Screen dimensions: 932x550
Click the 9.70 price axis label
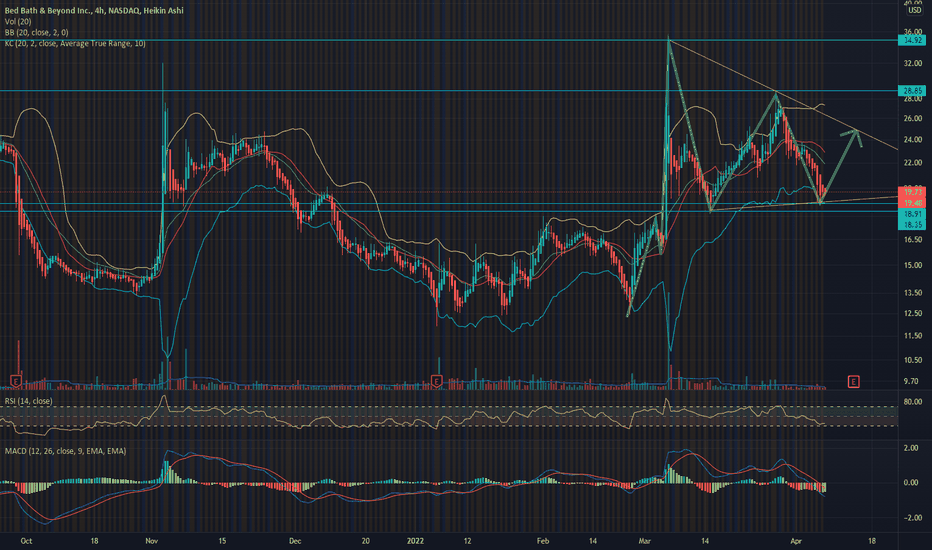[911, 381]
